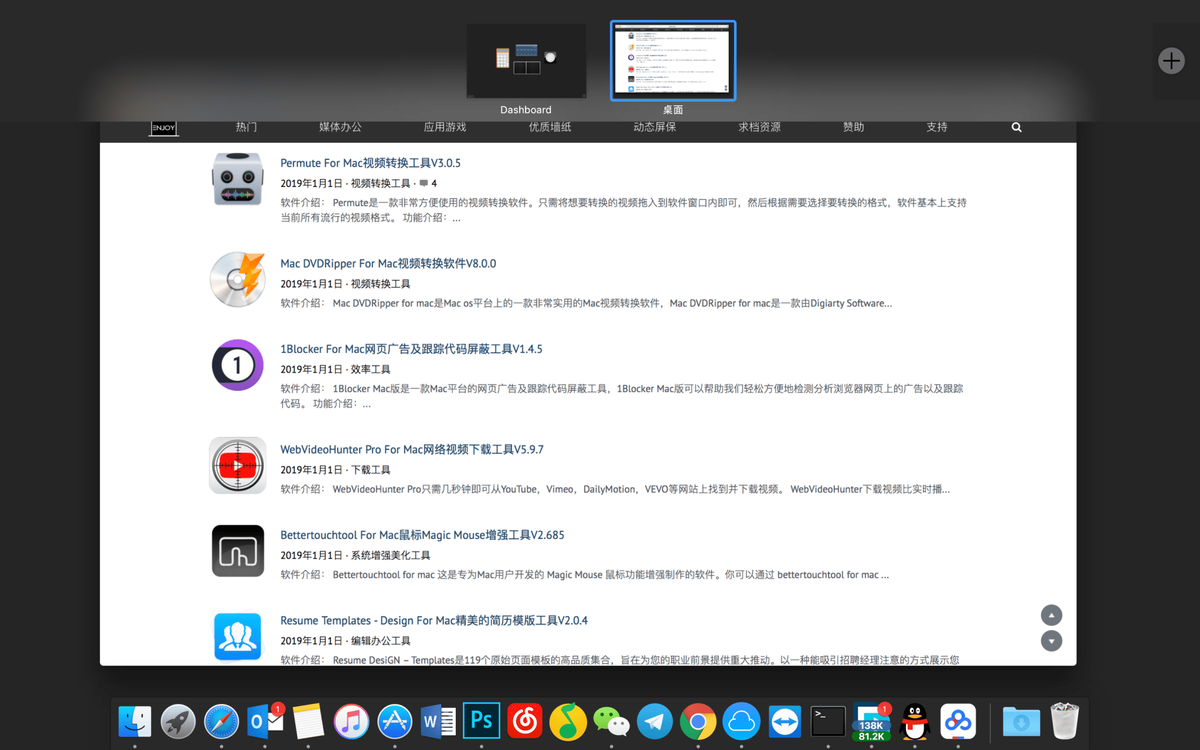Open Outlook mail icon in Dock
1200x750 pixels.
pyautogui.click(x=265, y=721)
